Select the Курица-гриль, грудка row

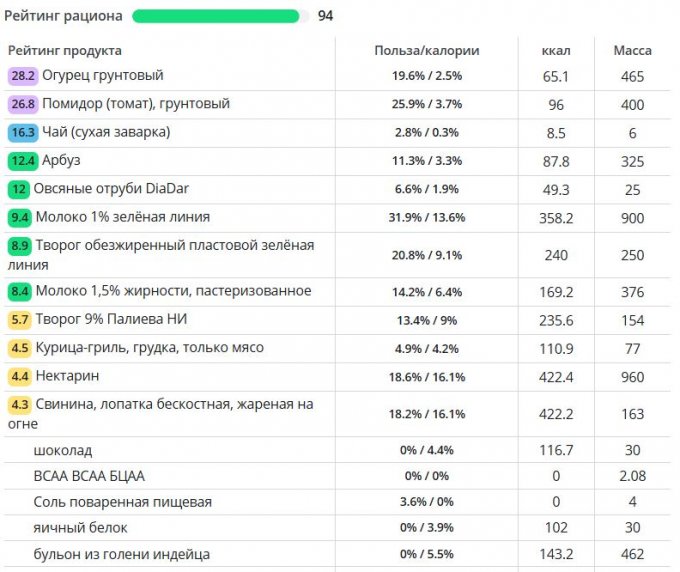150,348
